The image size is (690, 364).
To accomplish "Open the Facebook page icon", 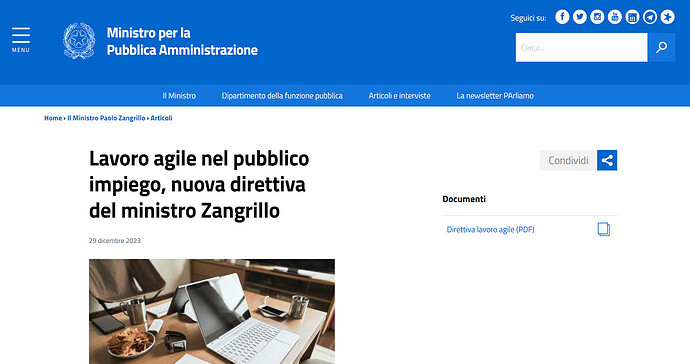I will click(562, 17).
